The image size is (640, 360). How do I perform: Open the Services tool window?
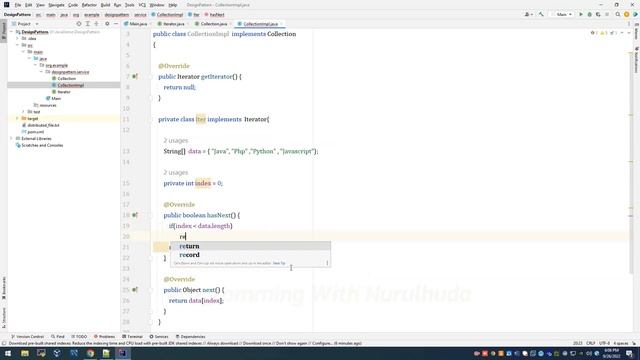tap(159, 337)
